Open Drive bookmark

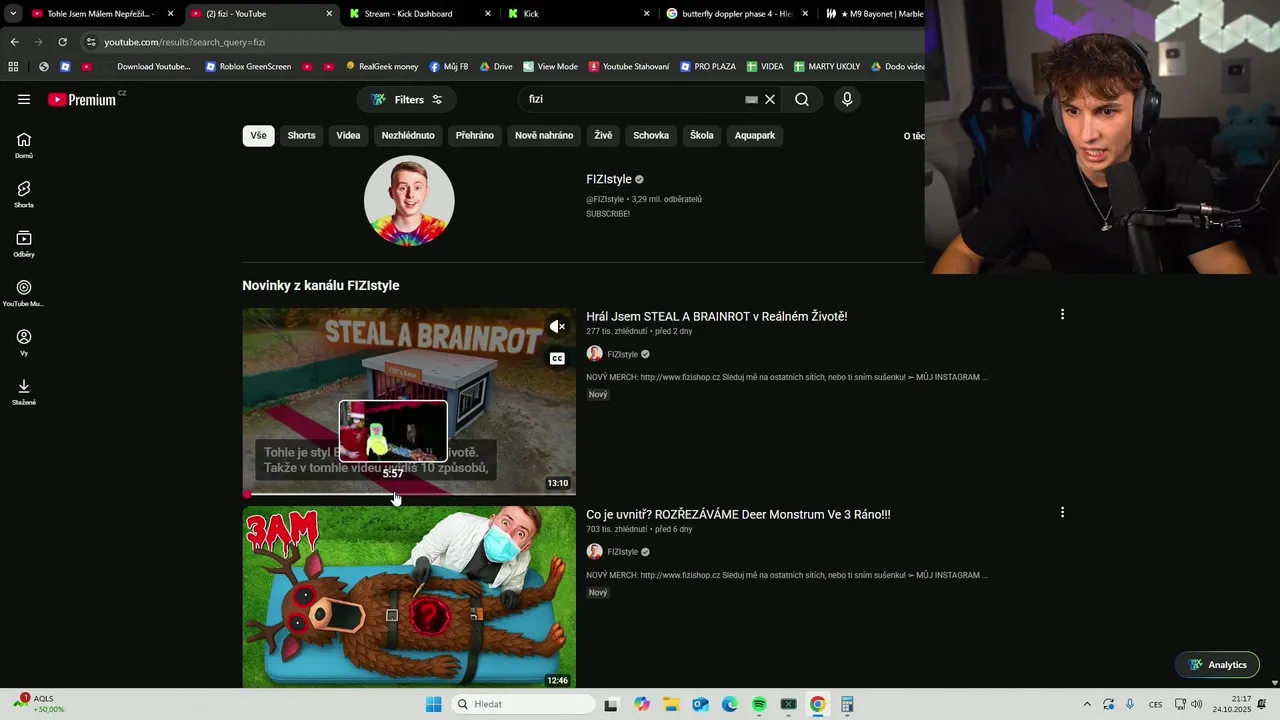point(496,67)
